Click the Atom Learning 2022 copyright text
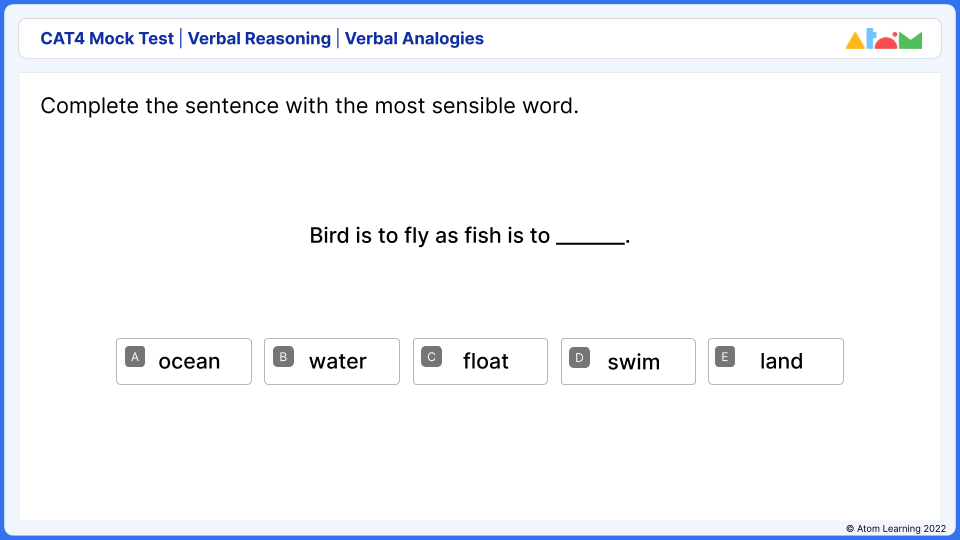 click(x=895, y=528)
